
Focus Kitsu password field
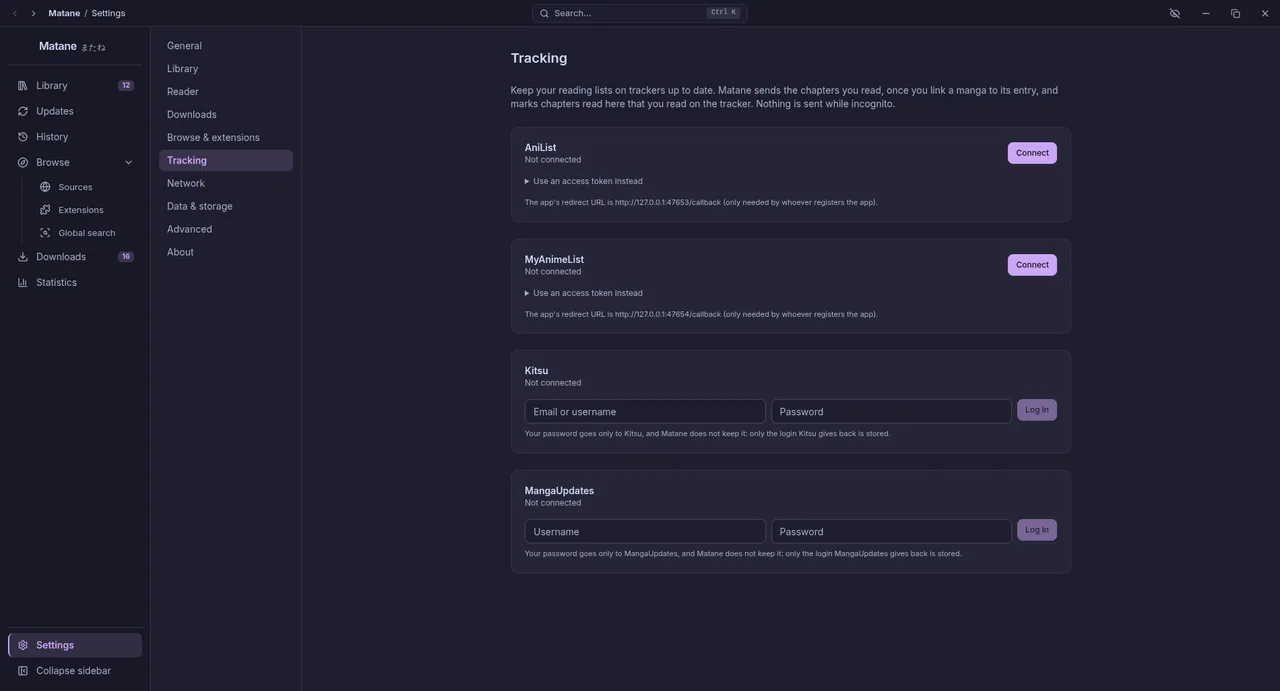[x=891, y=412]
